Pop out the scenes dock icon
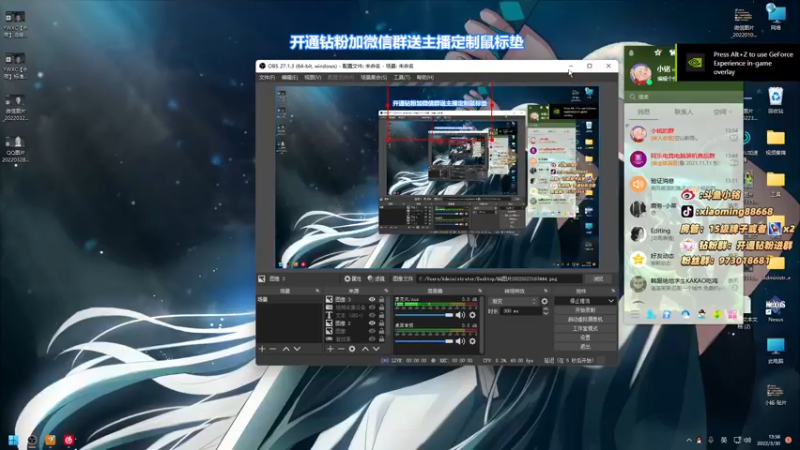This screenshot has height=450, width=800. [x=317, y=291]
